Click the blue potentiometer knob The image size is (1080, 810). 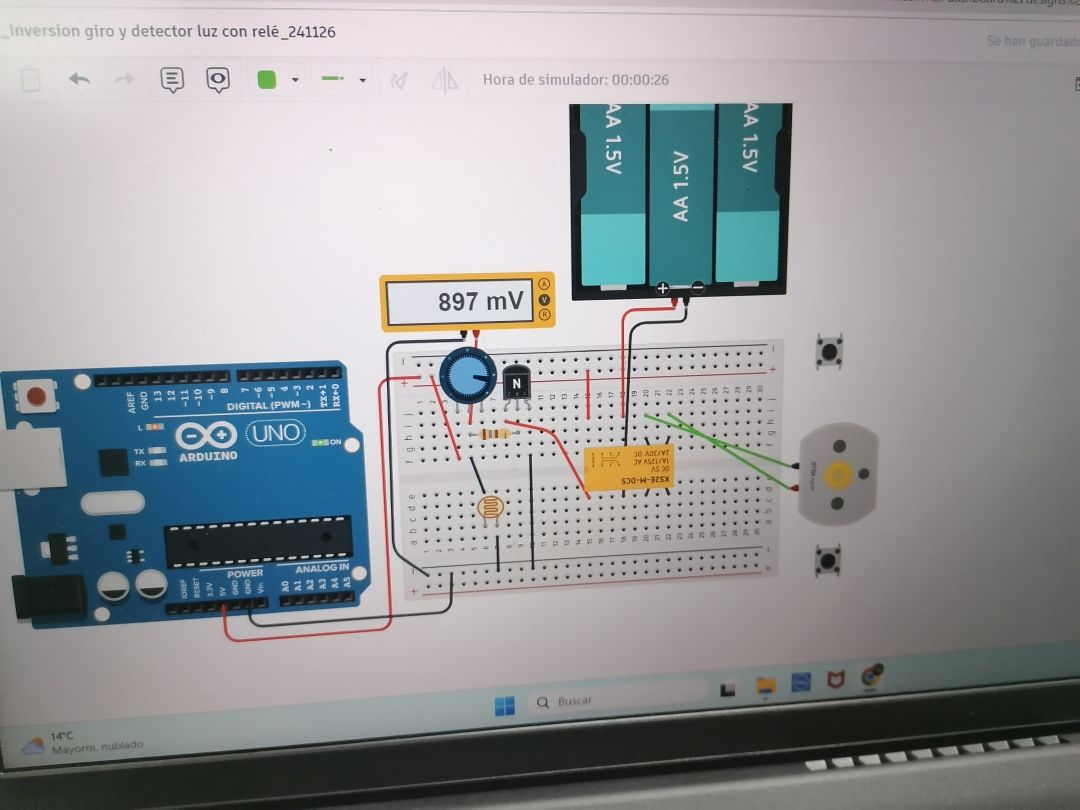coord(467,376)
